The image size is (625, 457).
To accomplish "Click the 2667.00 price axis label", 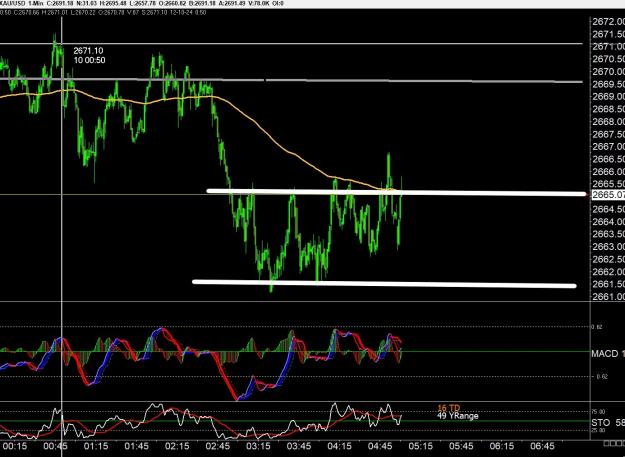I will 609,146.
